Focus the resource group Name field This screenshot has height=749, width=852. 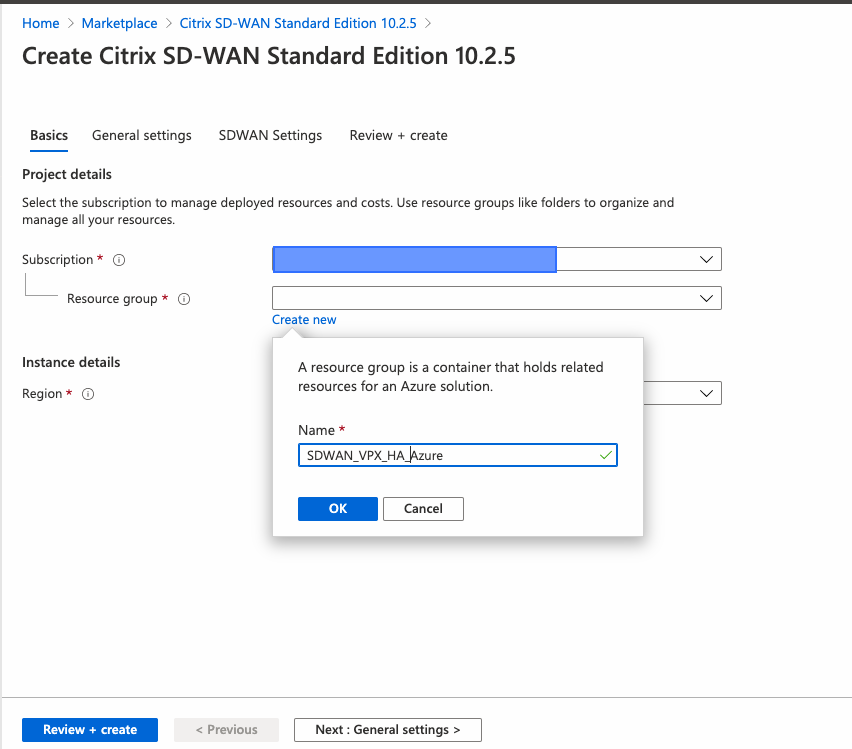[x=458, y=455]
